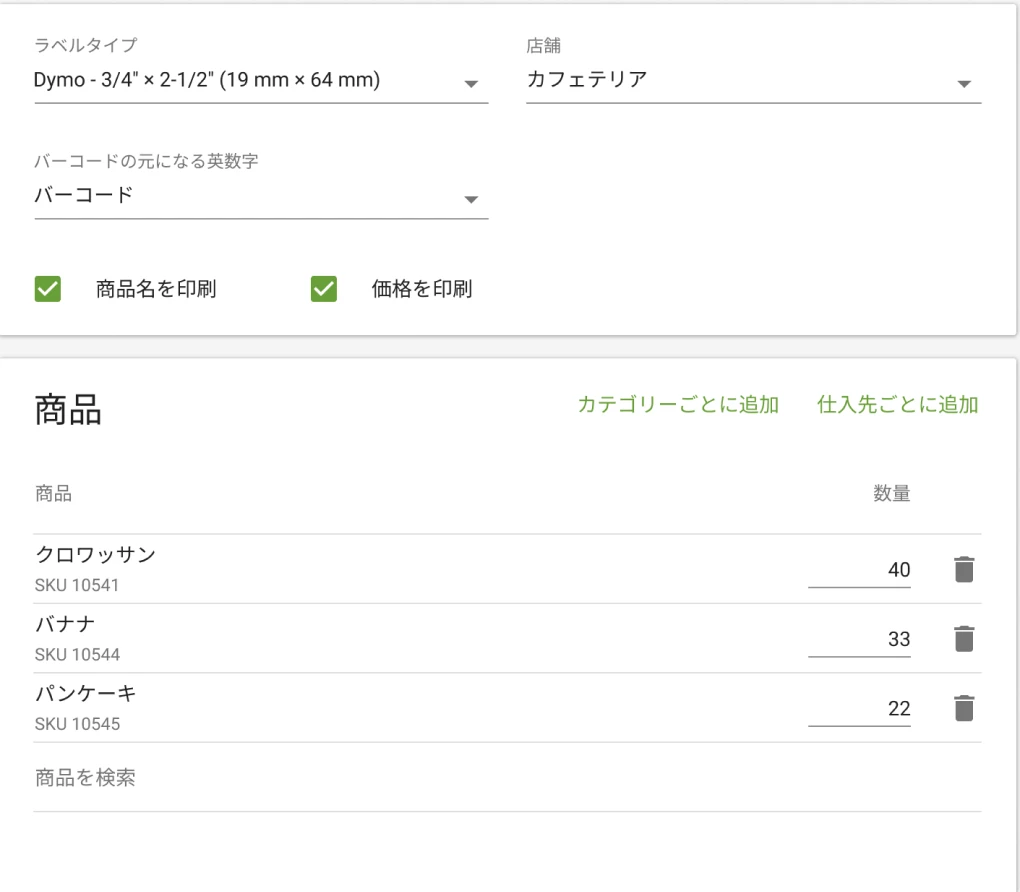1020x892 pixels.
Task: Click the 商品 column header above list
Action: click(x=53, y=493)
